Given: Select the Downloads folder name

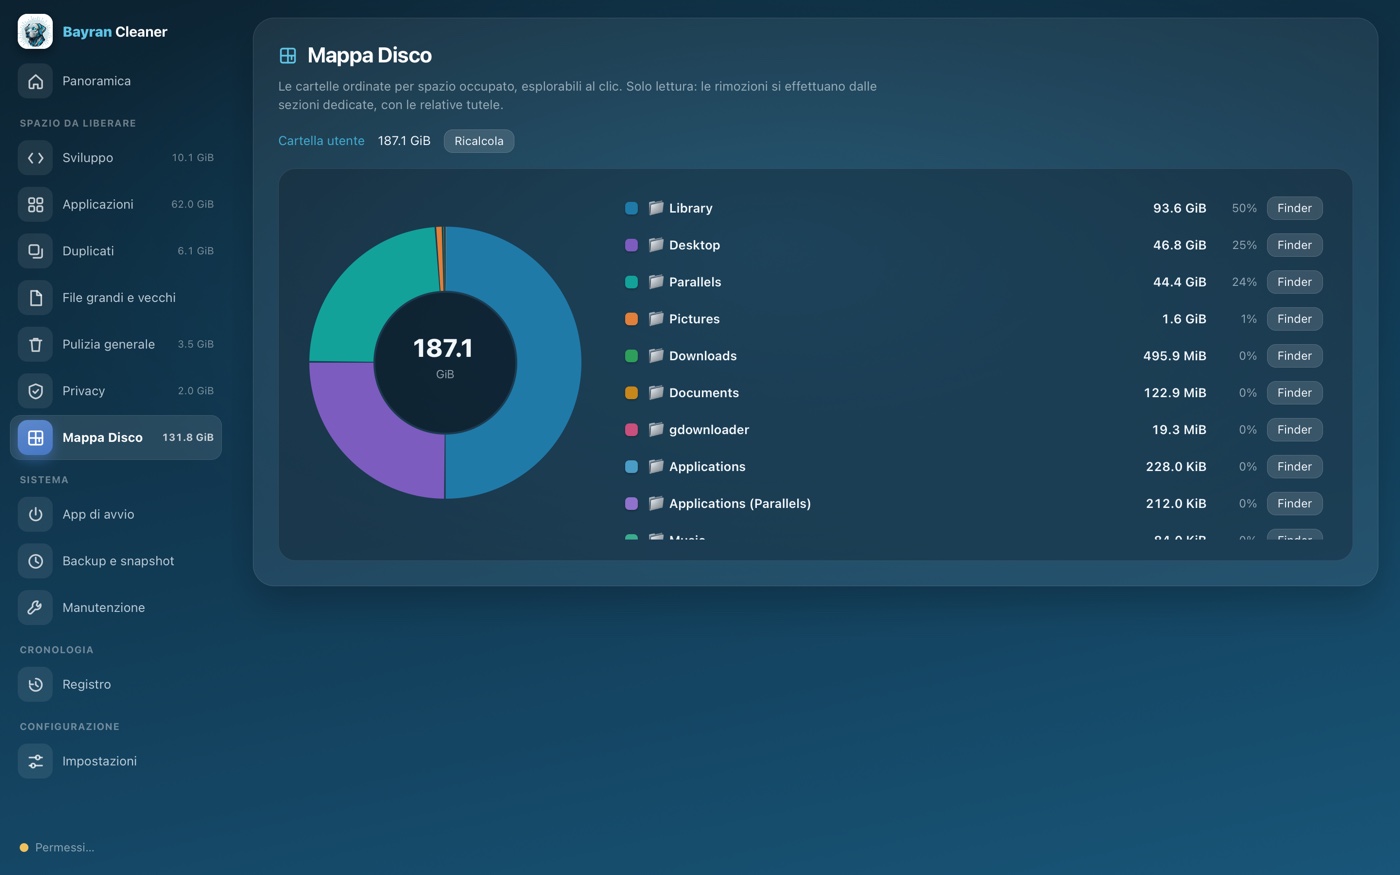Looking at the screenshot, I should pyautogui.click(x=703, y=356).
